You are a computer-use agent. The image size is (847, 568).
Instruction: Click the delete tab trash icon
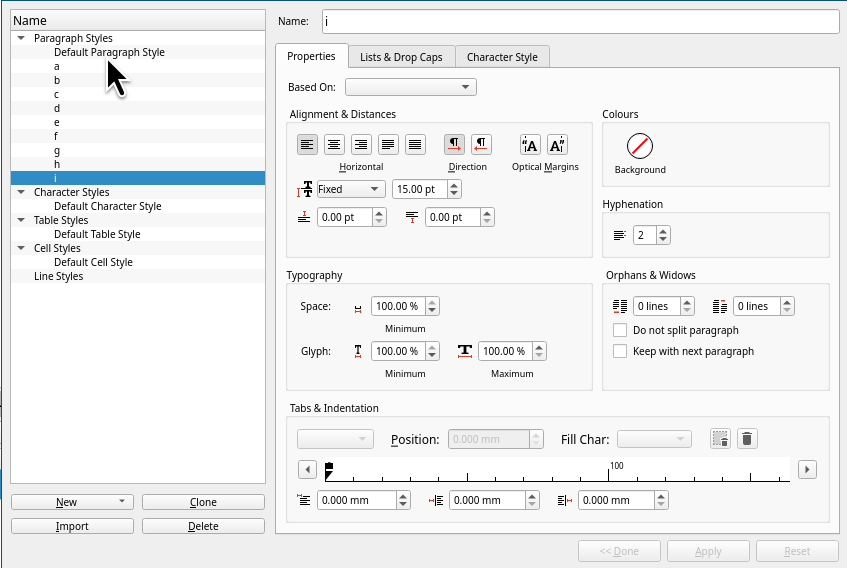click(746, 439)
